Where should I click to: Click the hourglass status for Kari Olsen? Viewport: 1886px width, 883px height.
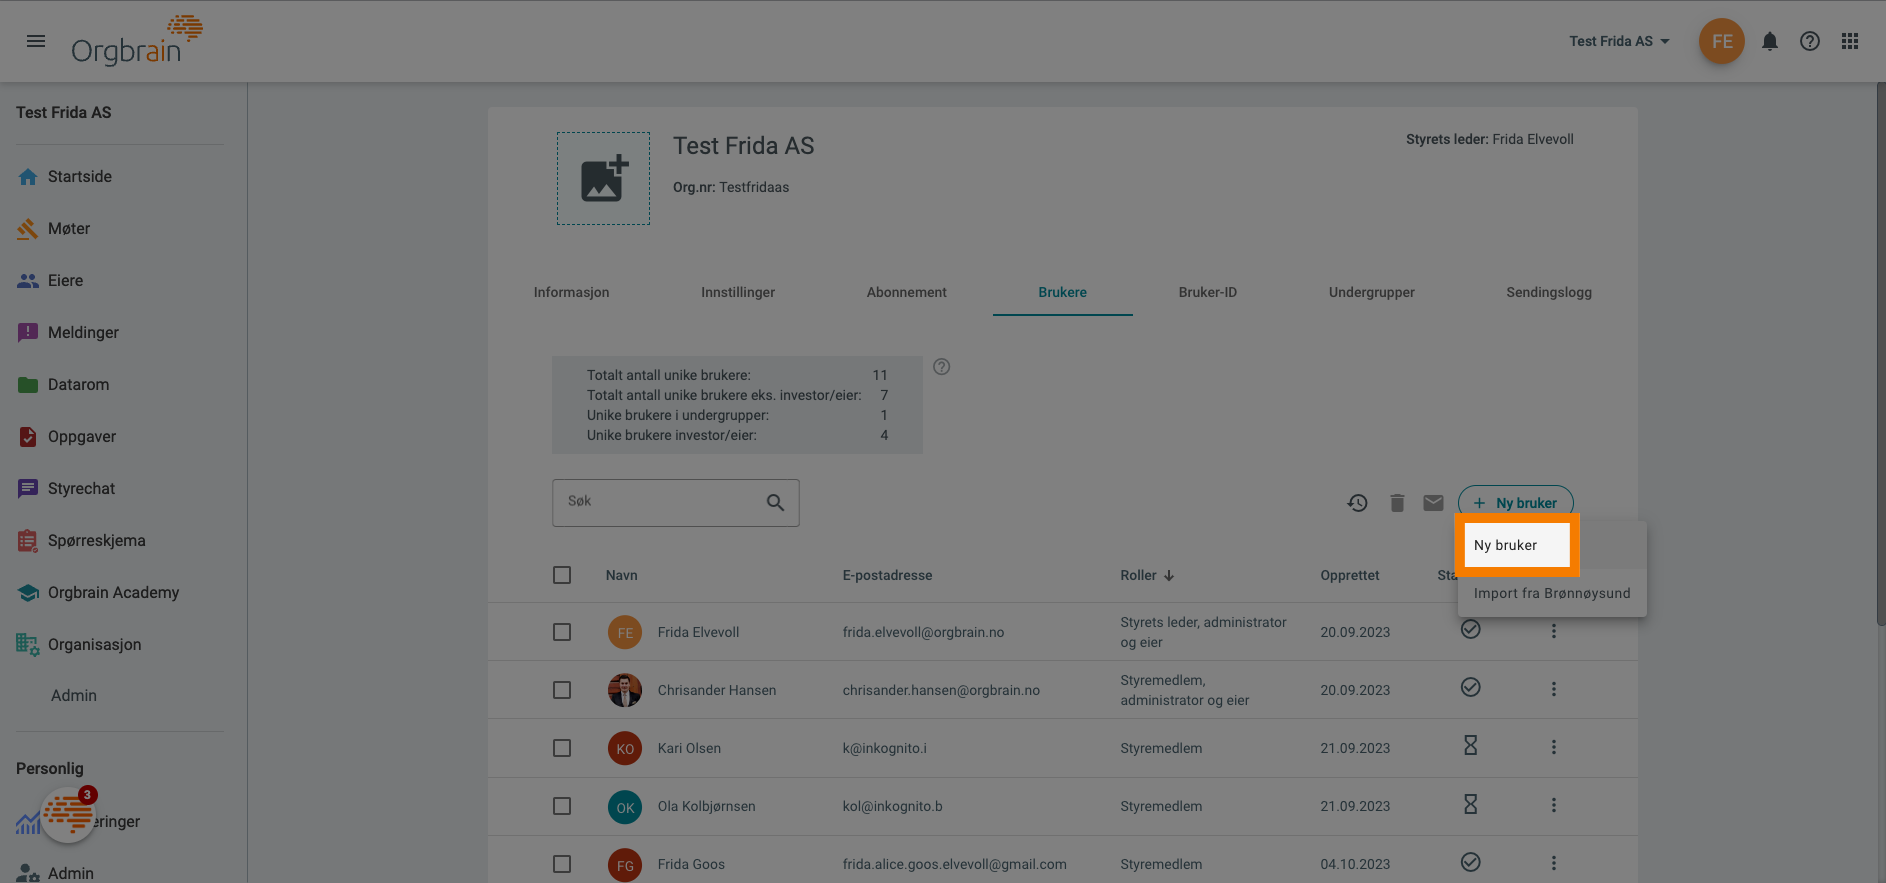tap(1470, 745)
